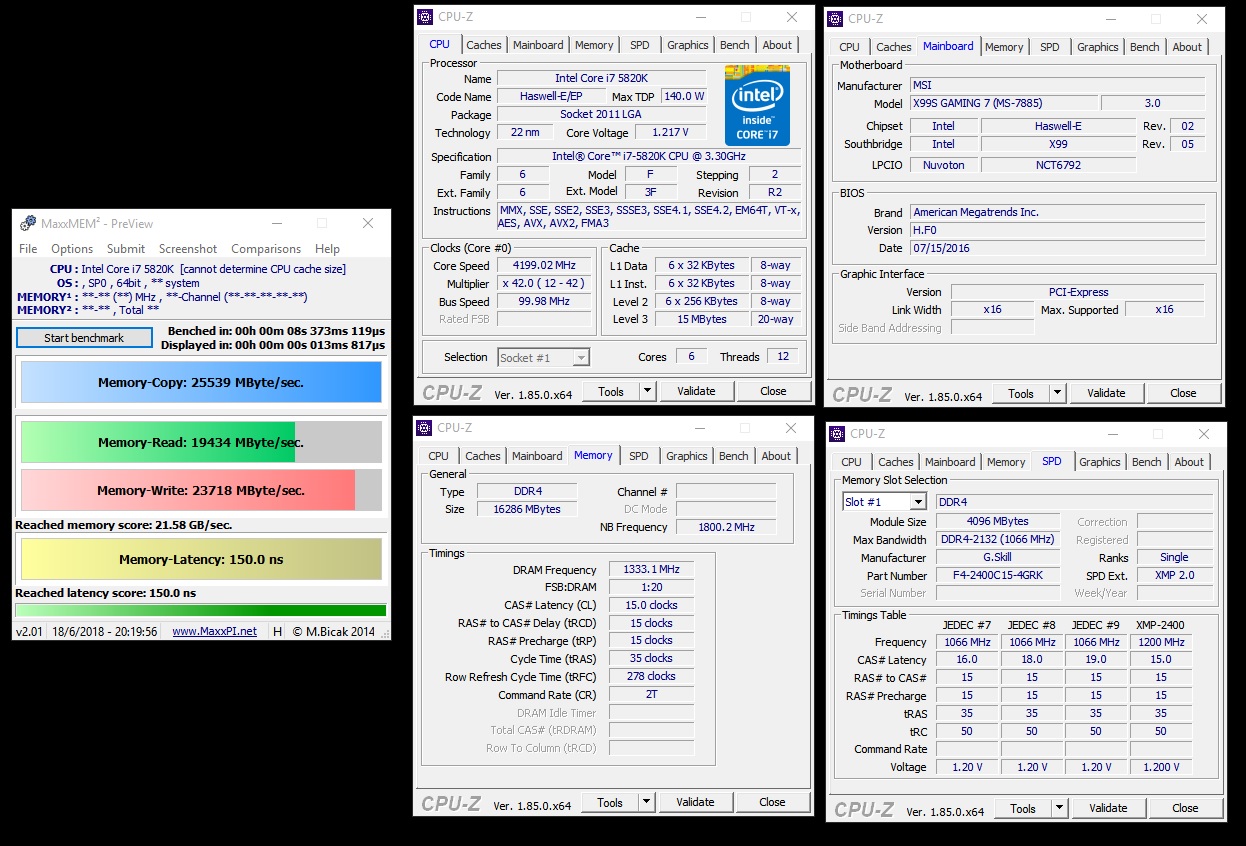Open Tools dropdown arrow in Mainboard window

pos(1057,393)
